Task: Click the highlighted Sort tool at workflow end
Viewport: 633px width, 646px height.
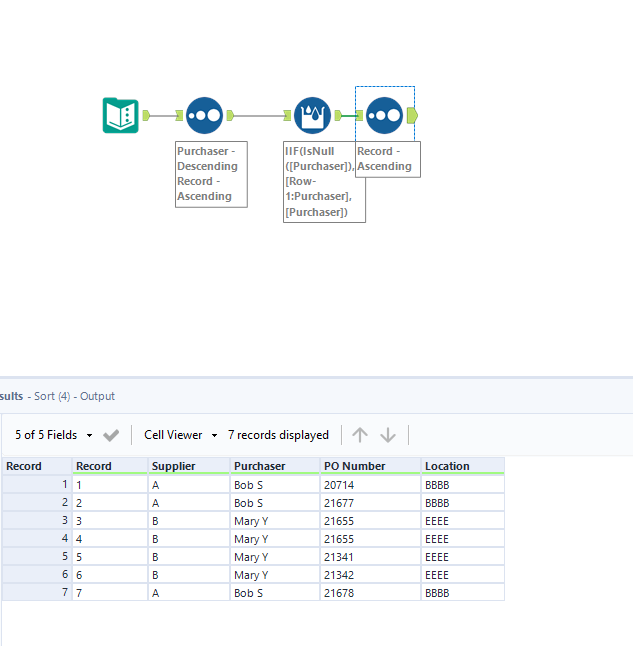Action: [384, 115]
